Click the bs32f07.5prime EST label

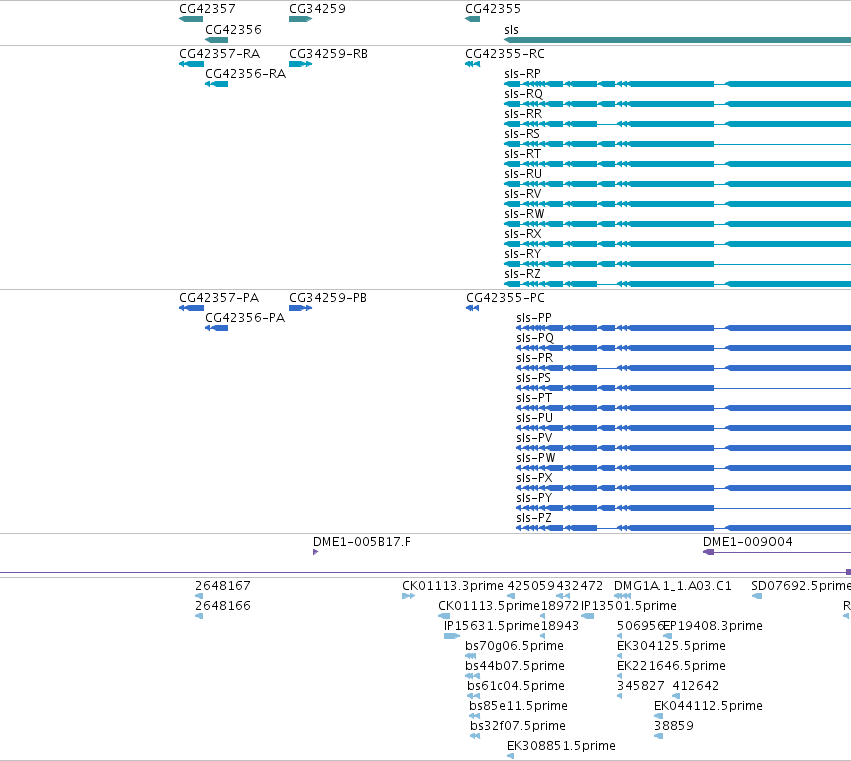click(x=518, y=726)
